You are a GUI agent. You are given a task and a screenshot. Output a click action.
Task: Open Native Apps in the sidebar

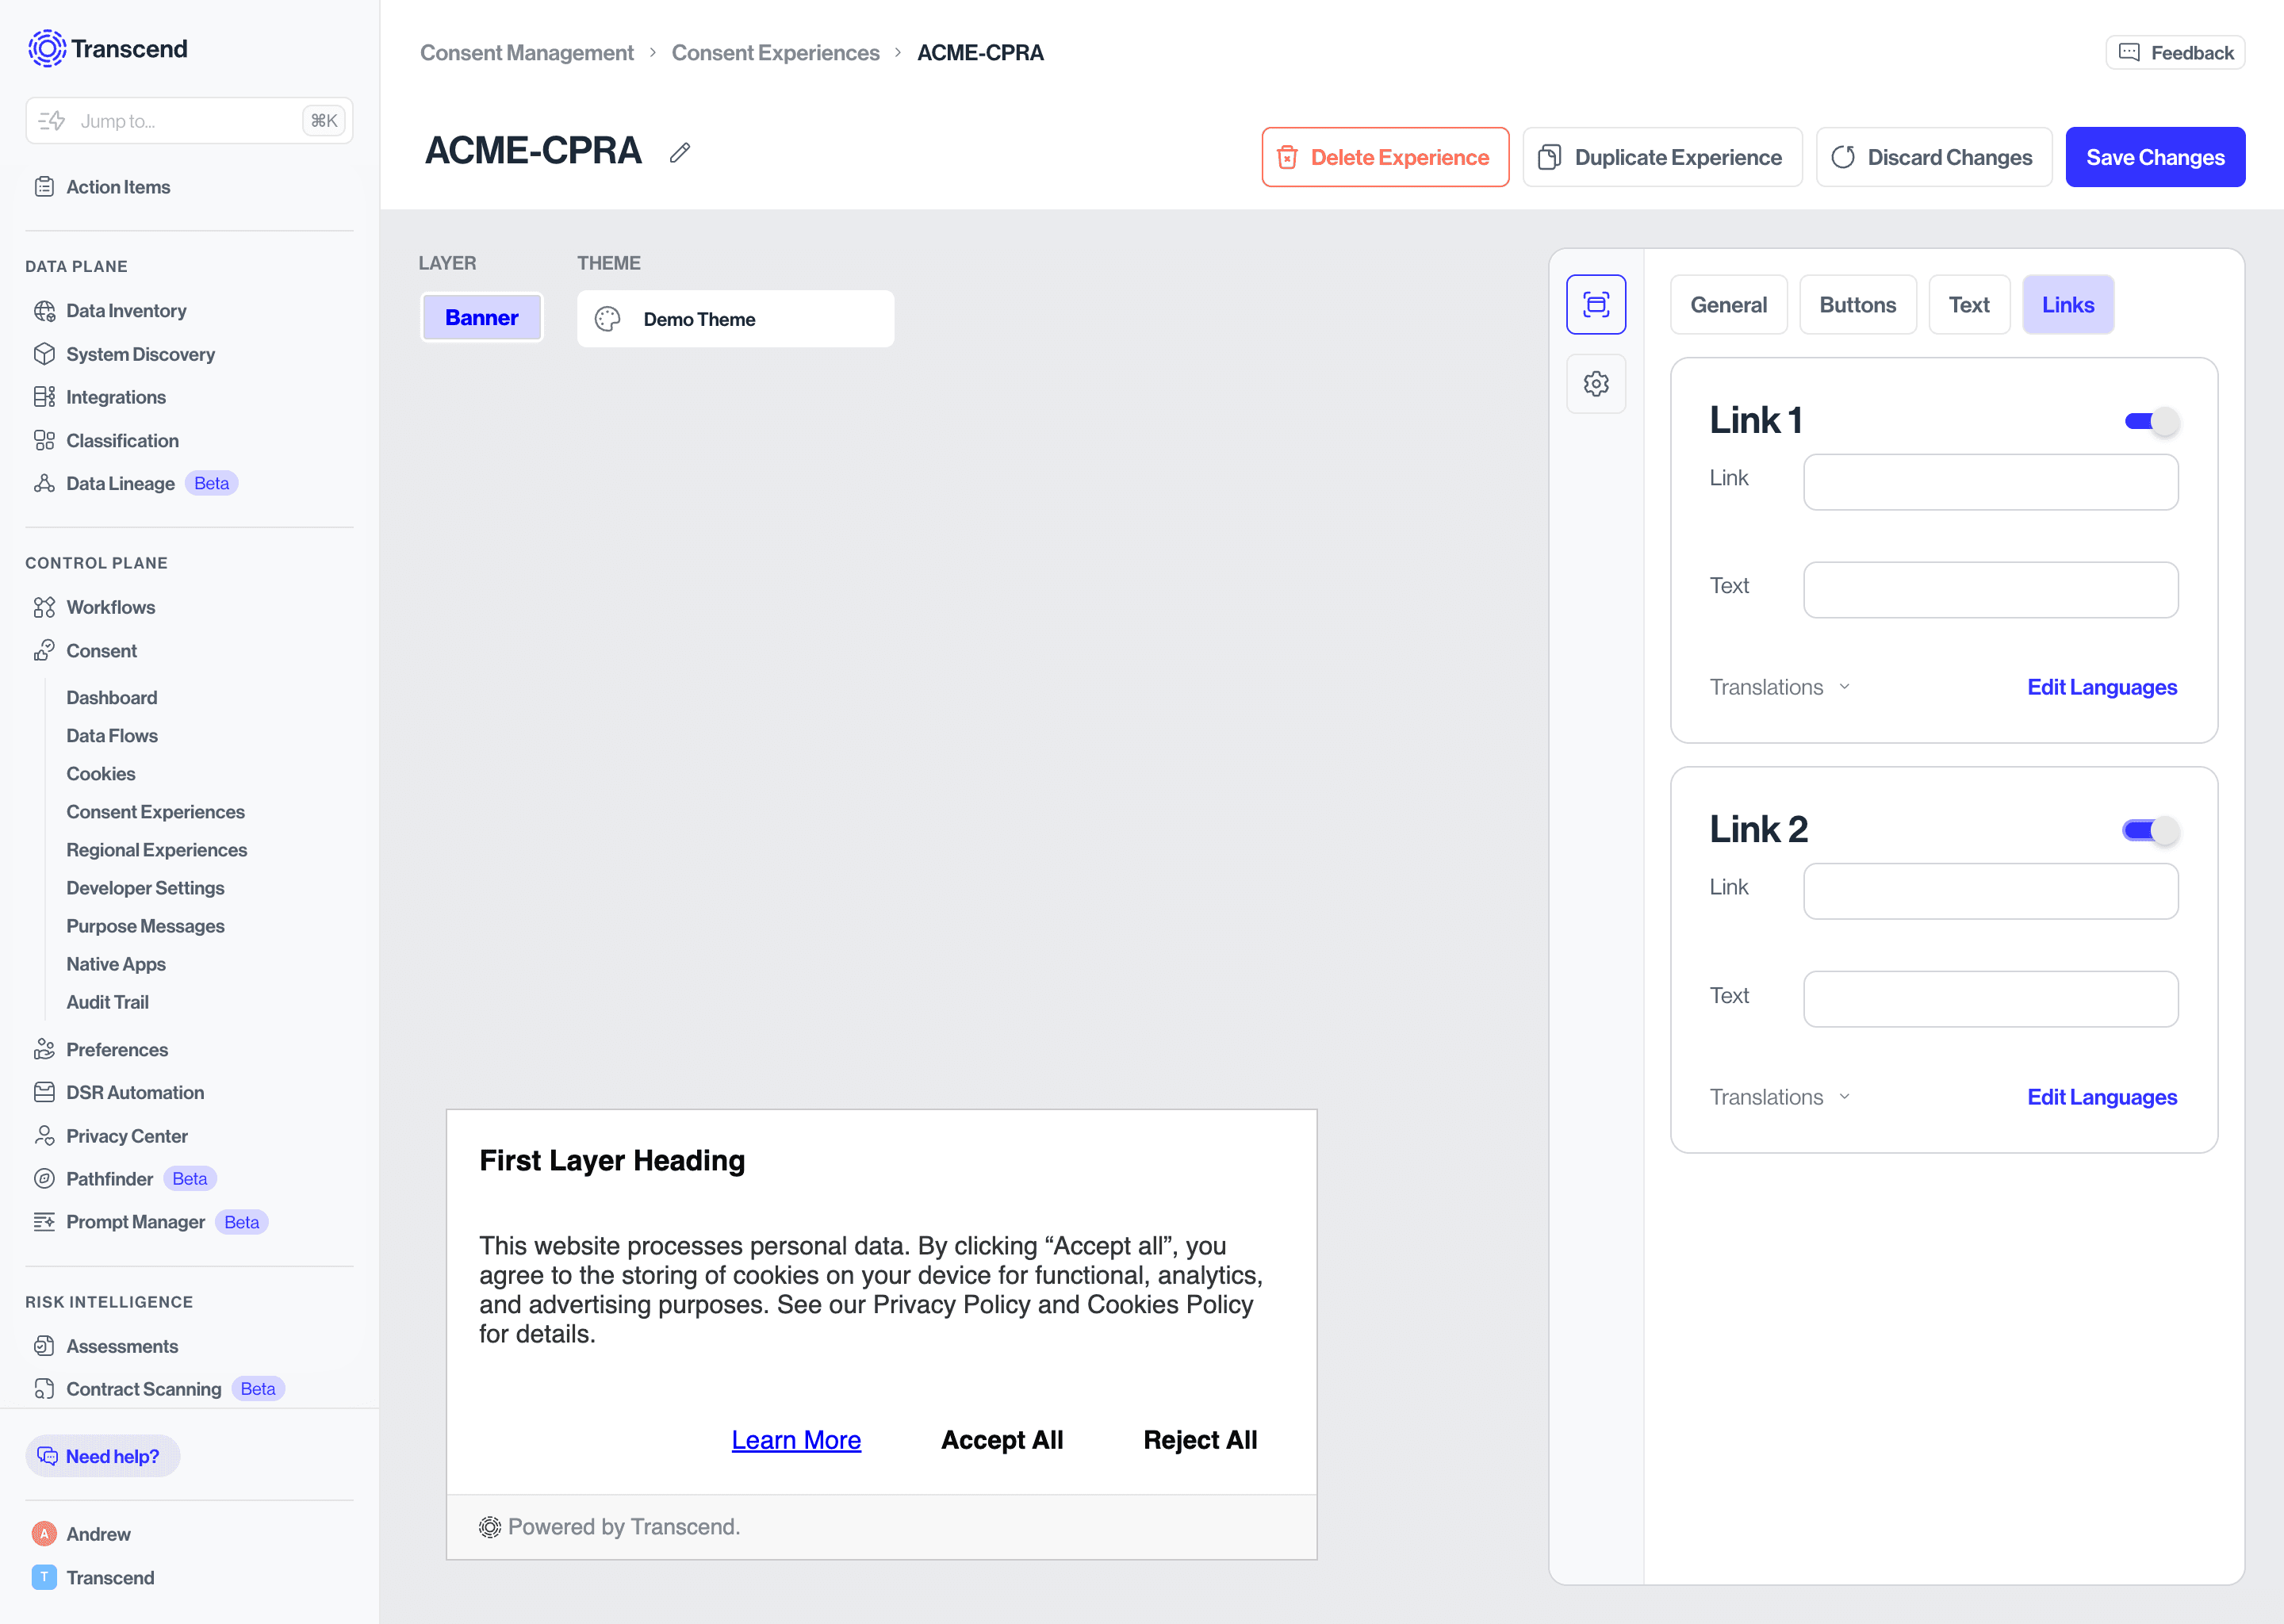[x=116, y=964]
